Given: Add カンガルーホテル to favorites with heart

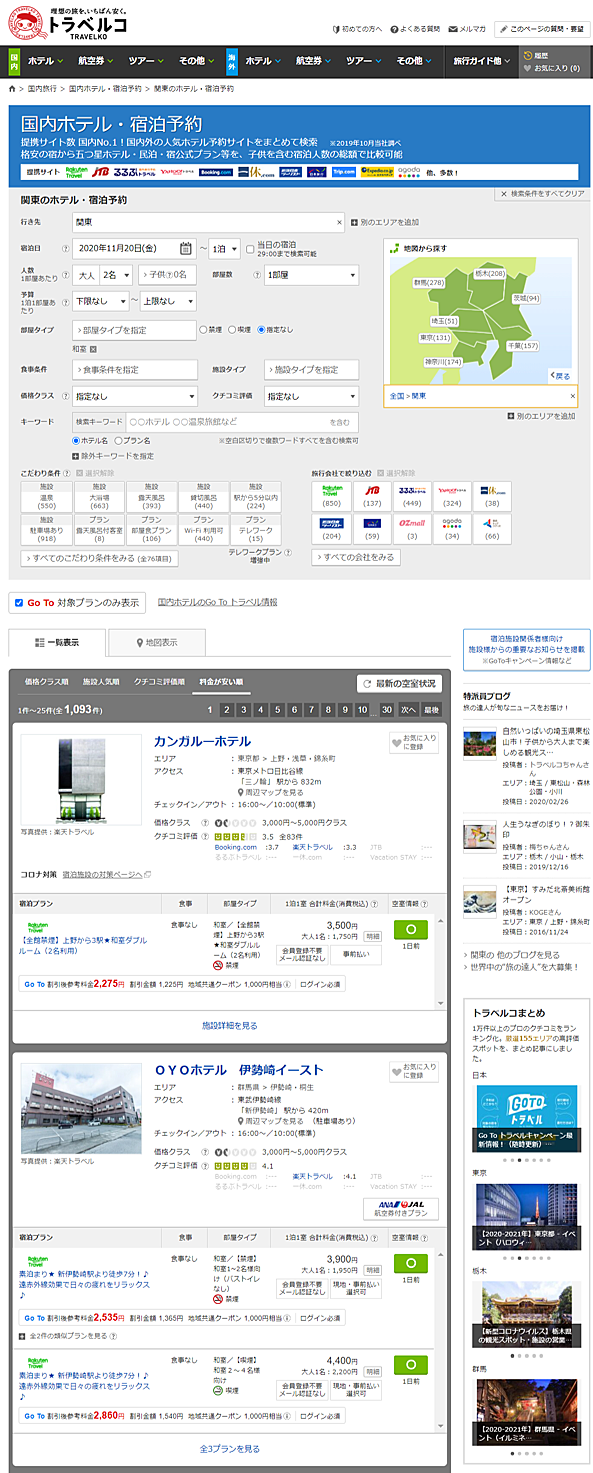Looking at the screenshot, I should 413,742.
